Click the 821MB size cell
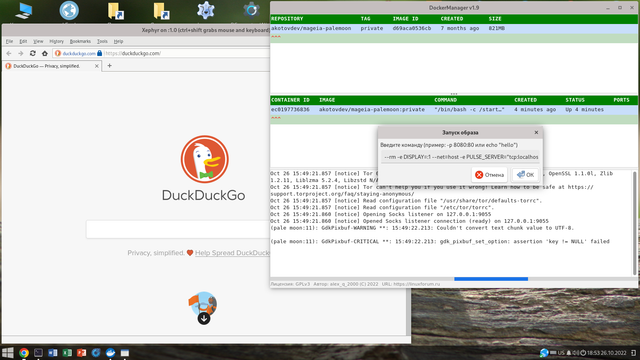The height and width of the screenshot is (360, 640). [x=497, y=29]
